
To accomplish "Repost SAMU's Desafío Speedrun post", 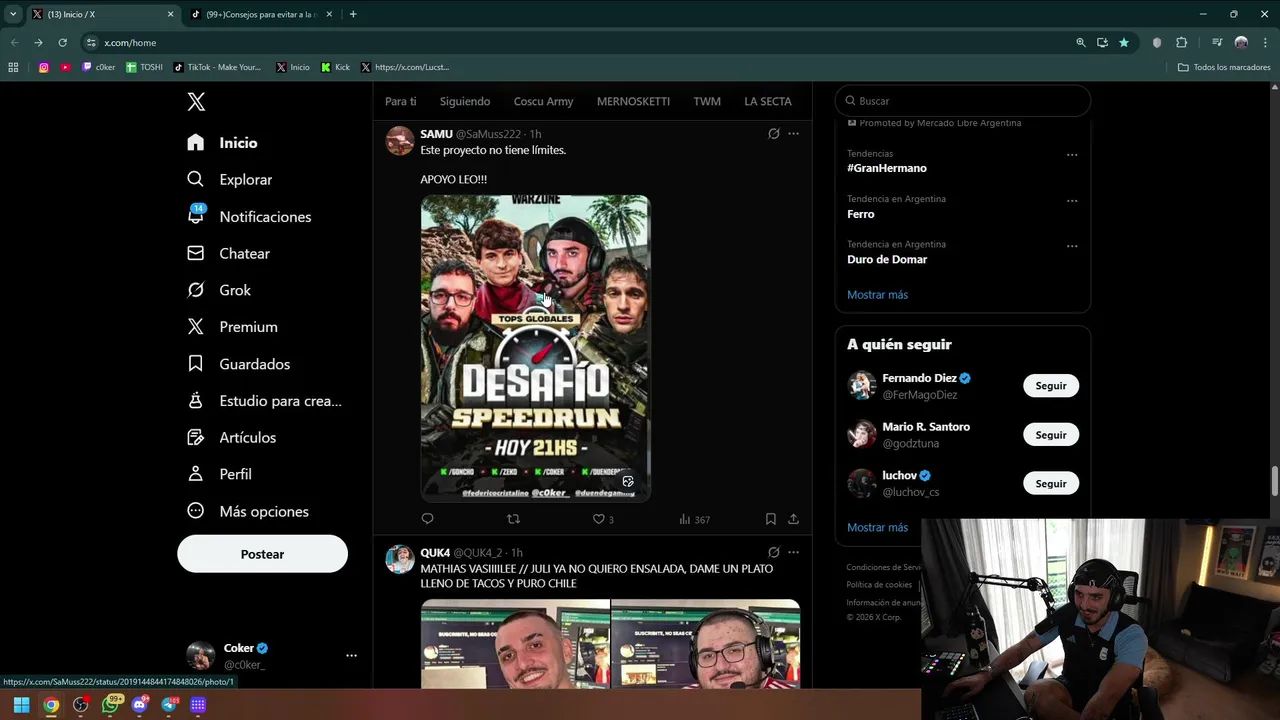I will coord(513,519).
